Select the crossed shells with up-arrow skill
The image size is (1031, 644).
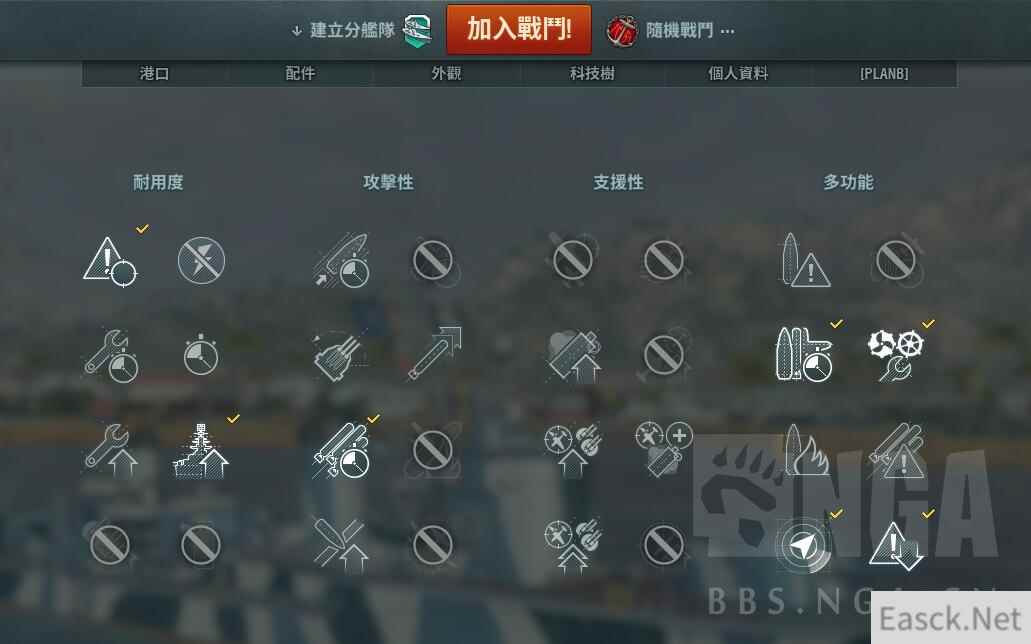click(339, 545)
